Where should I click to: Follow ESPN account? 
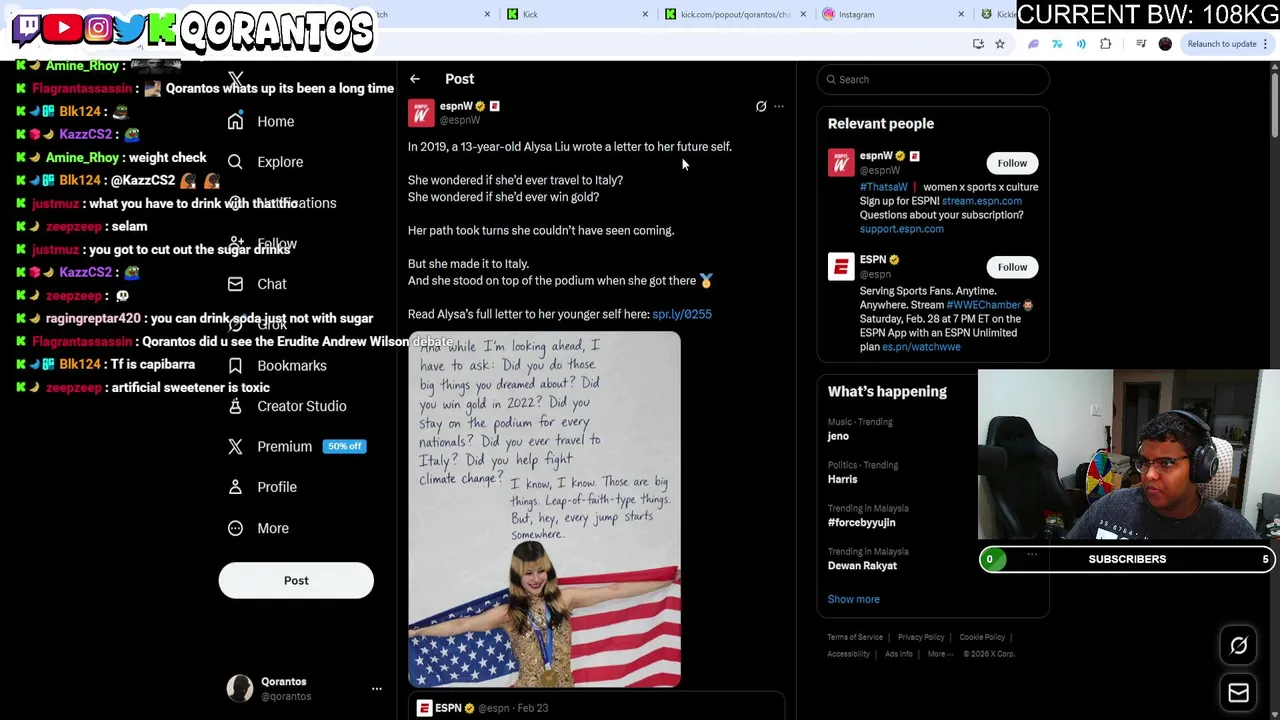[1012, 267]
